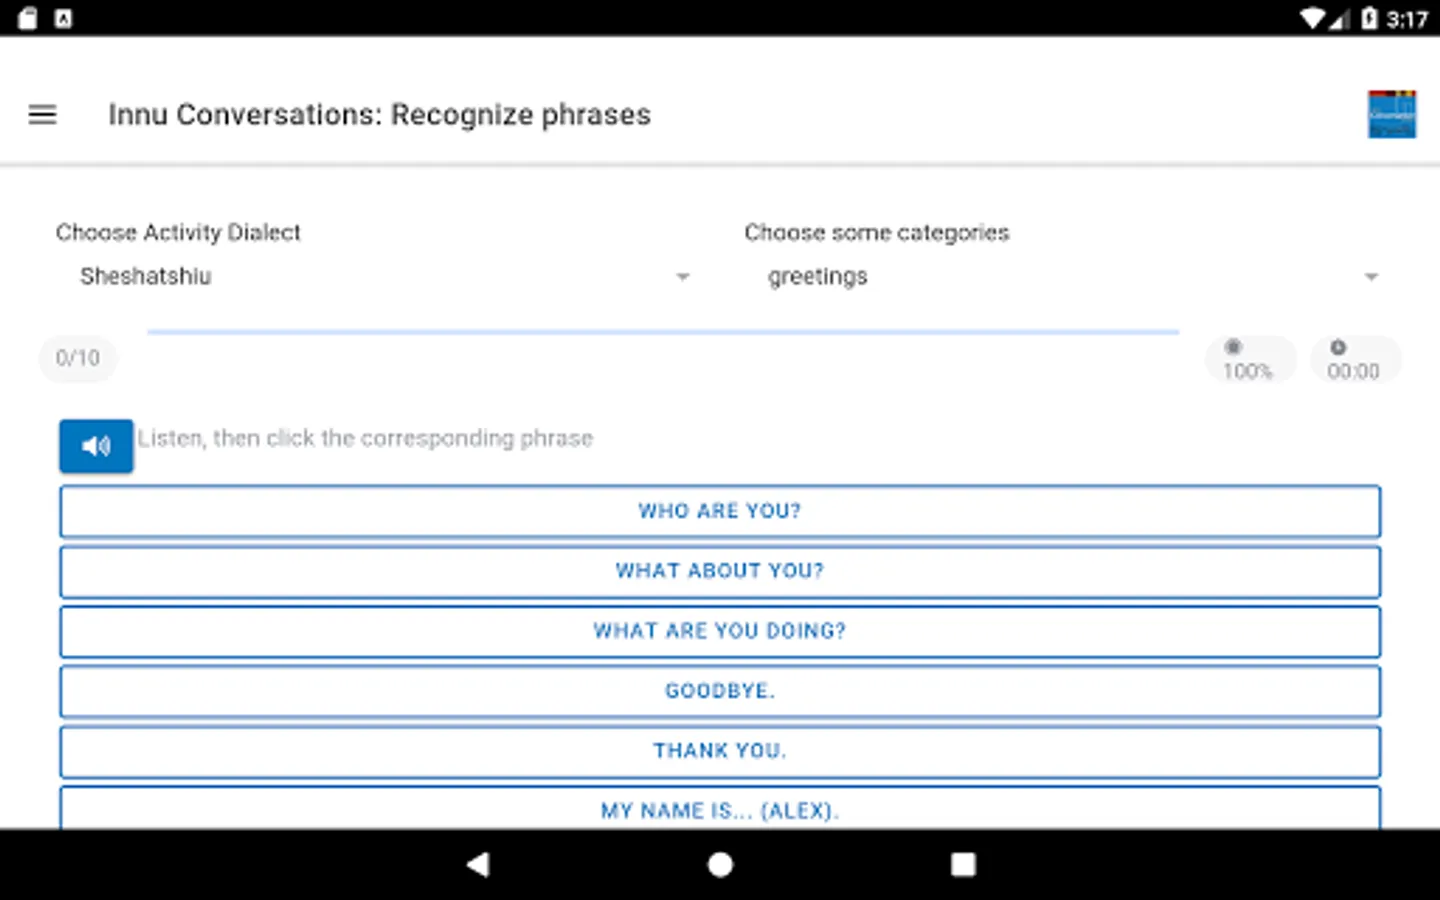Tap the Innu Conversations app logo

[1391, 115]
